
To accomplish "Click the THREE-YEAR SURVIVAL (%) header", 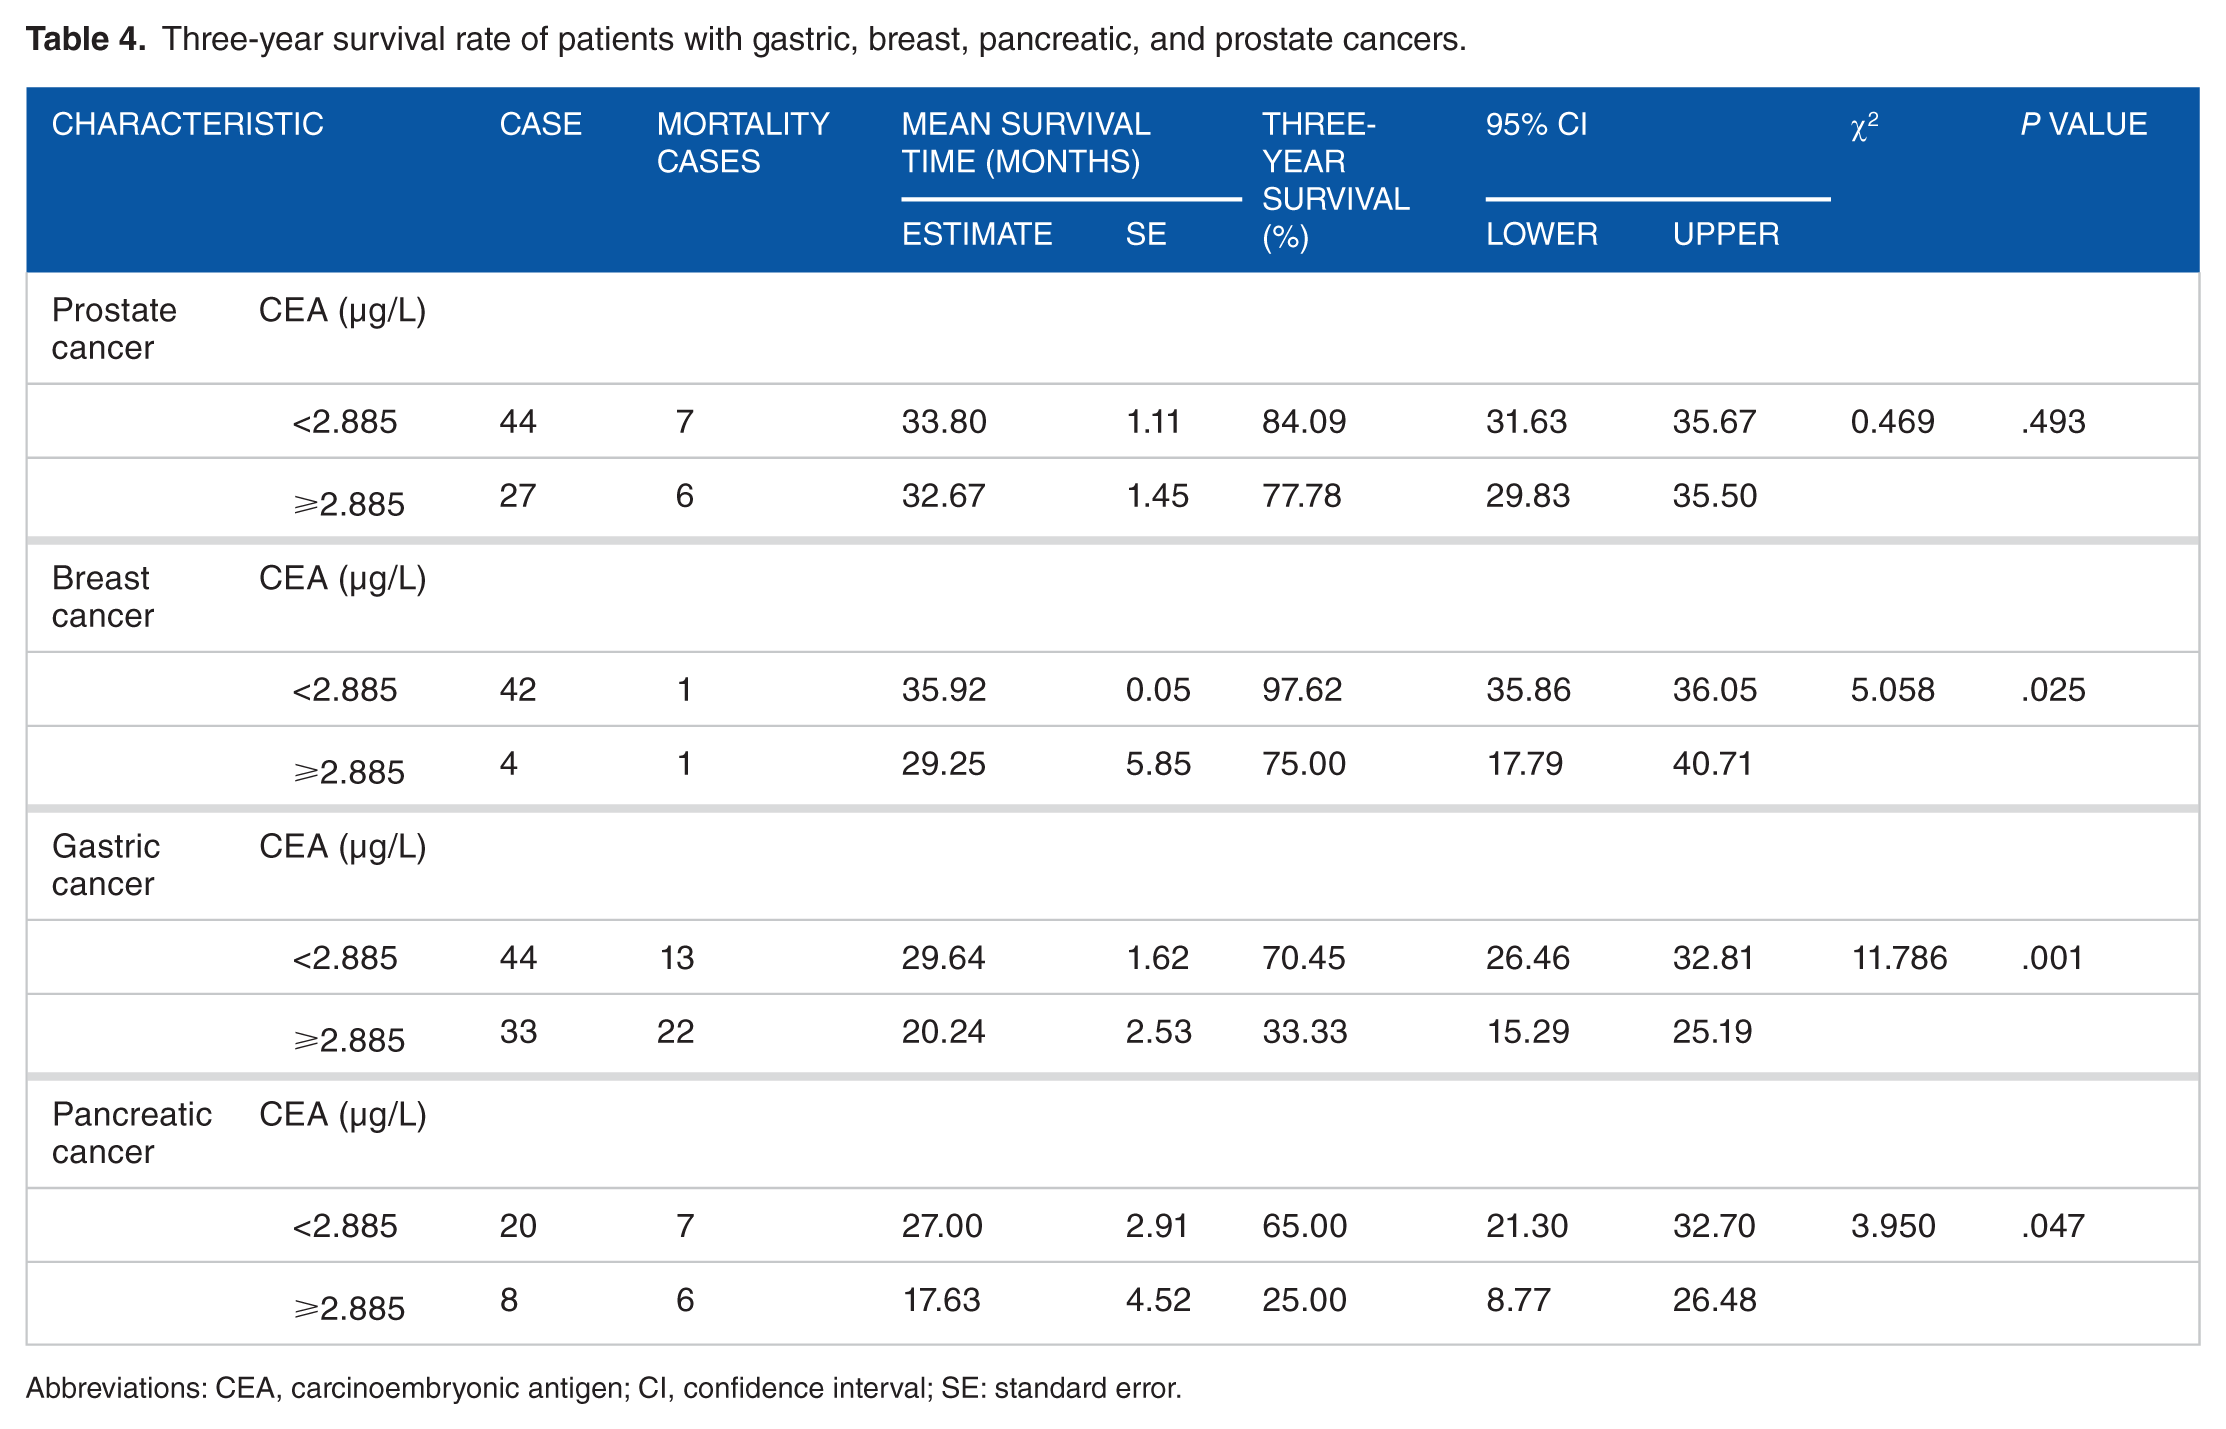I will (1335, 180).
